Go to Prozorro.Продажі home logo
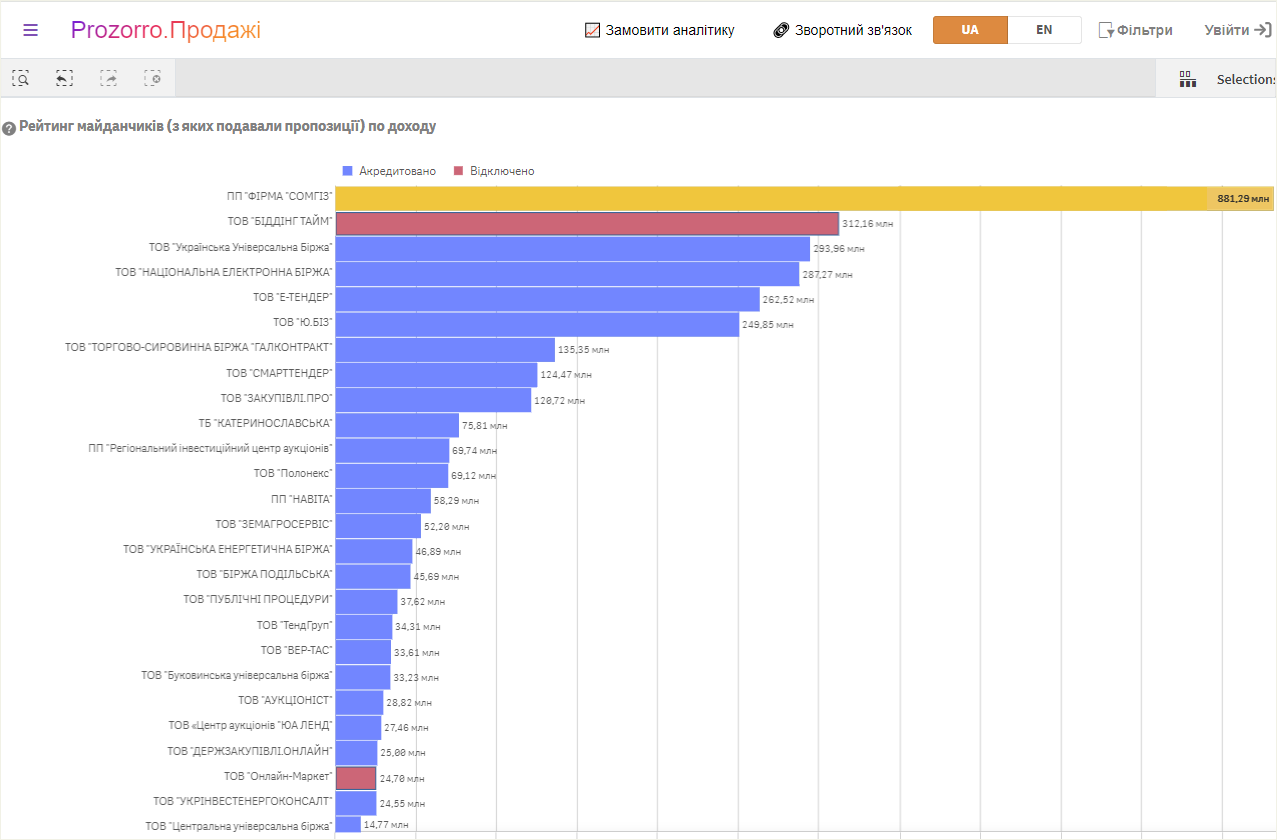 [x=166, y=30]
